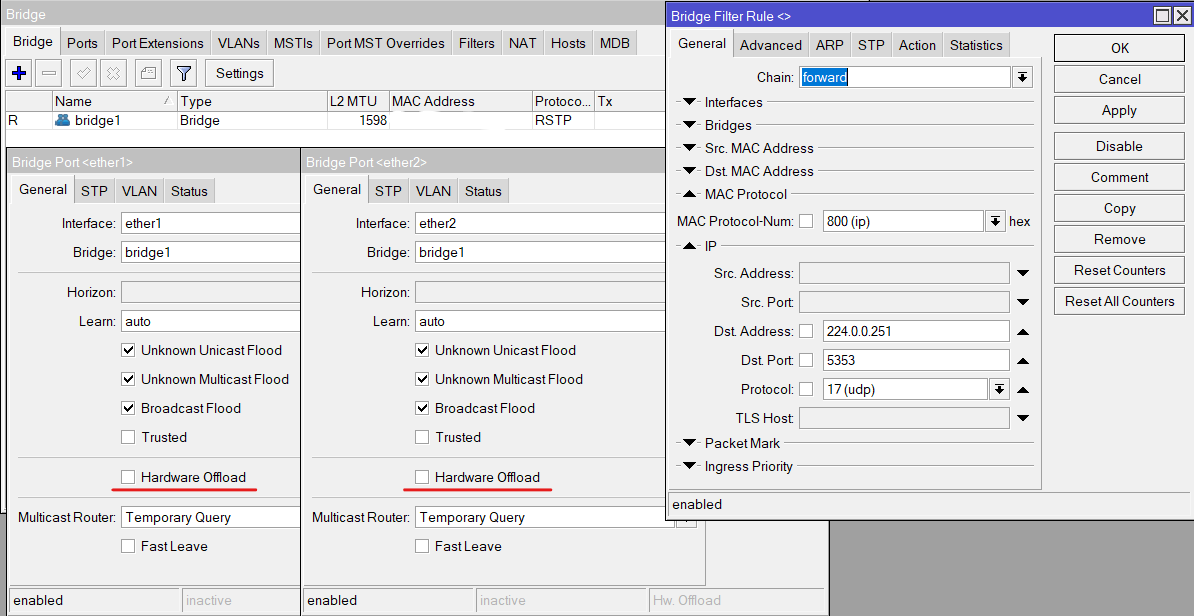The height and width of the screenshot is (616, 1194).
Task: Switch to Advanced tab in filter rule
Action: (771, 46)
